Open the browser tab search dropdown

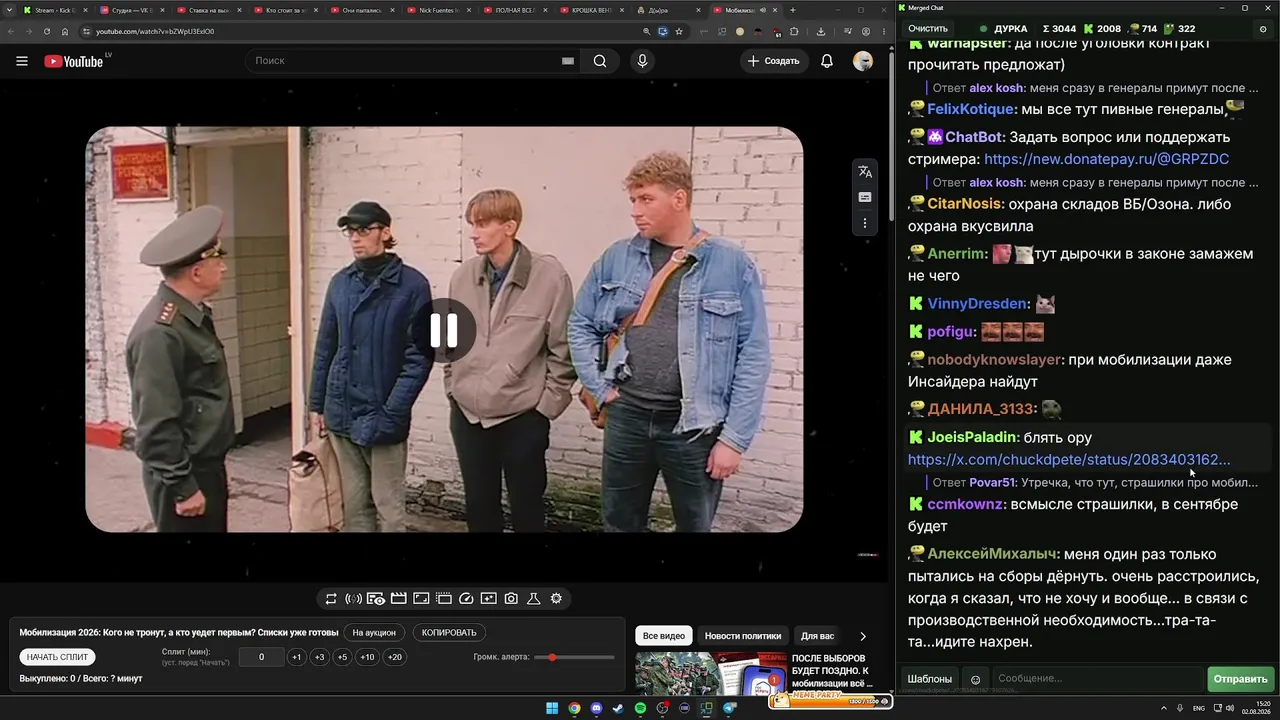9,10
